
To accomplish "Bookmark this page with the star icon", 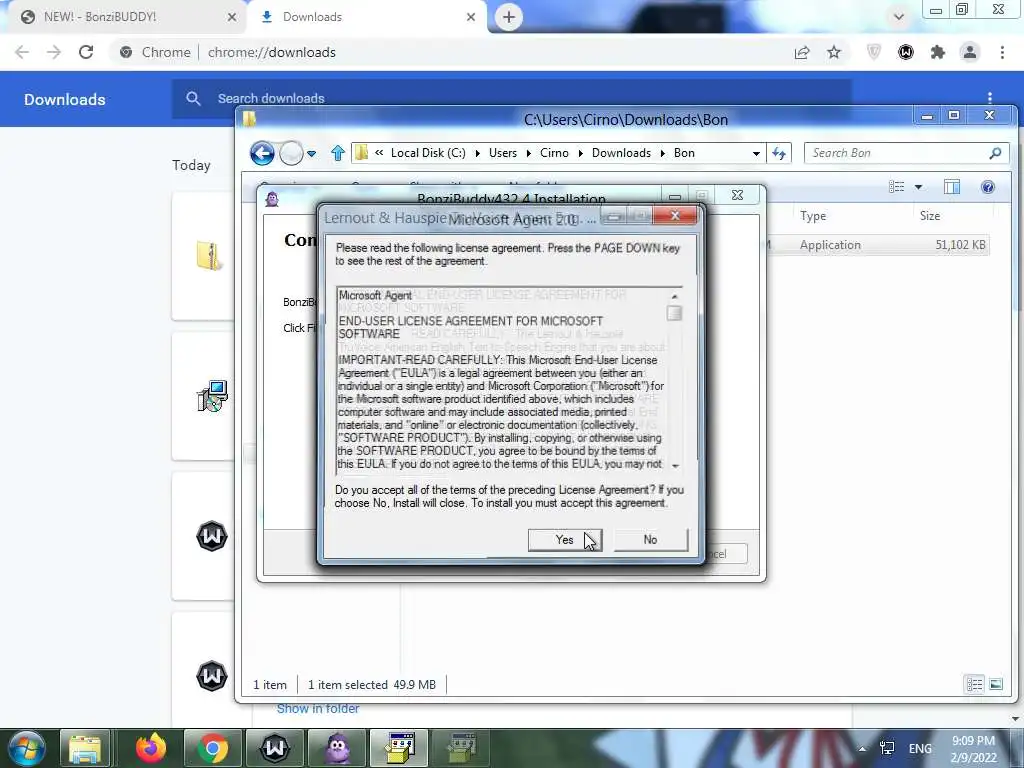I will pyautogui.click(x=834, y=52).
